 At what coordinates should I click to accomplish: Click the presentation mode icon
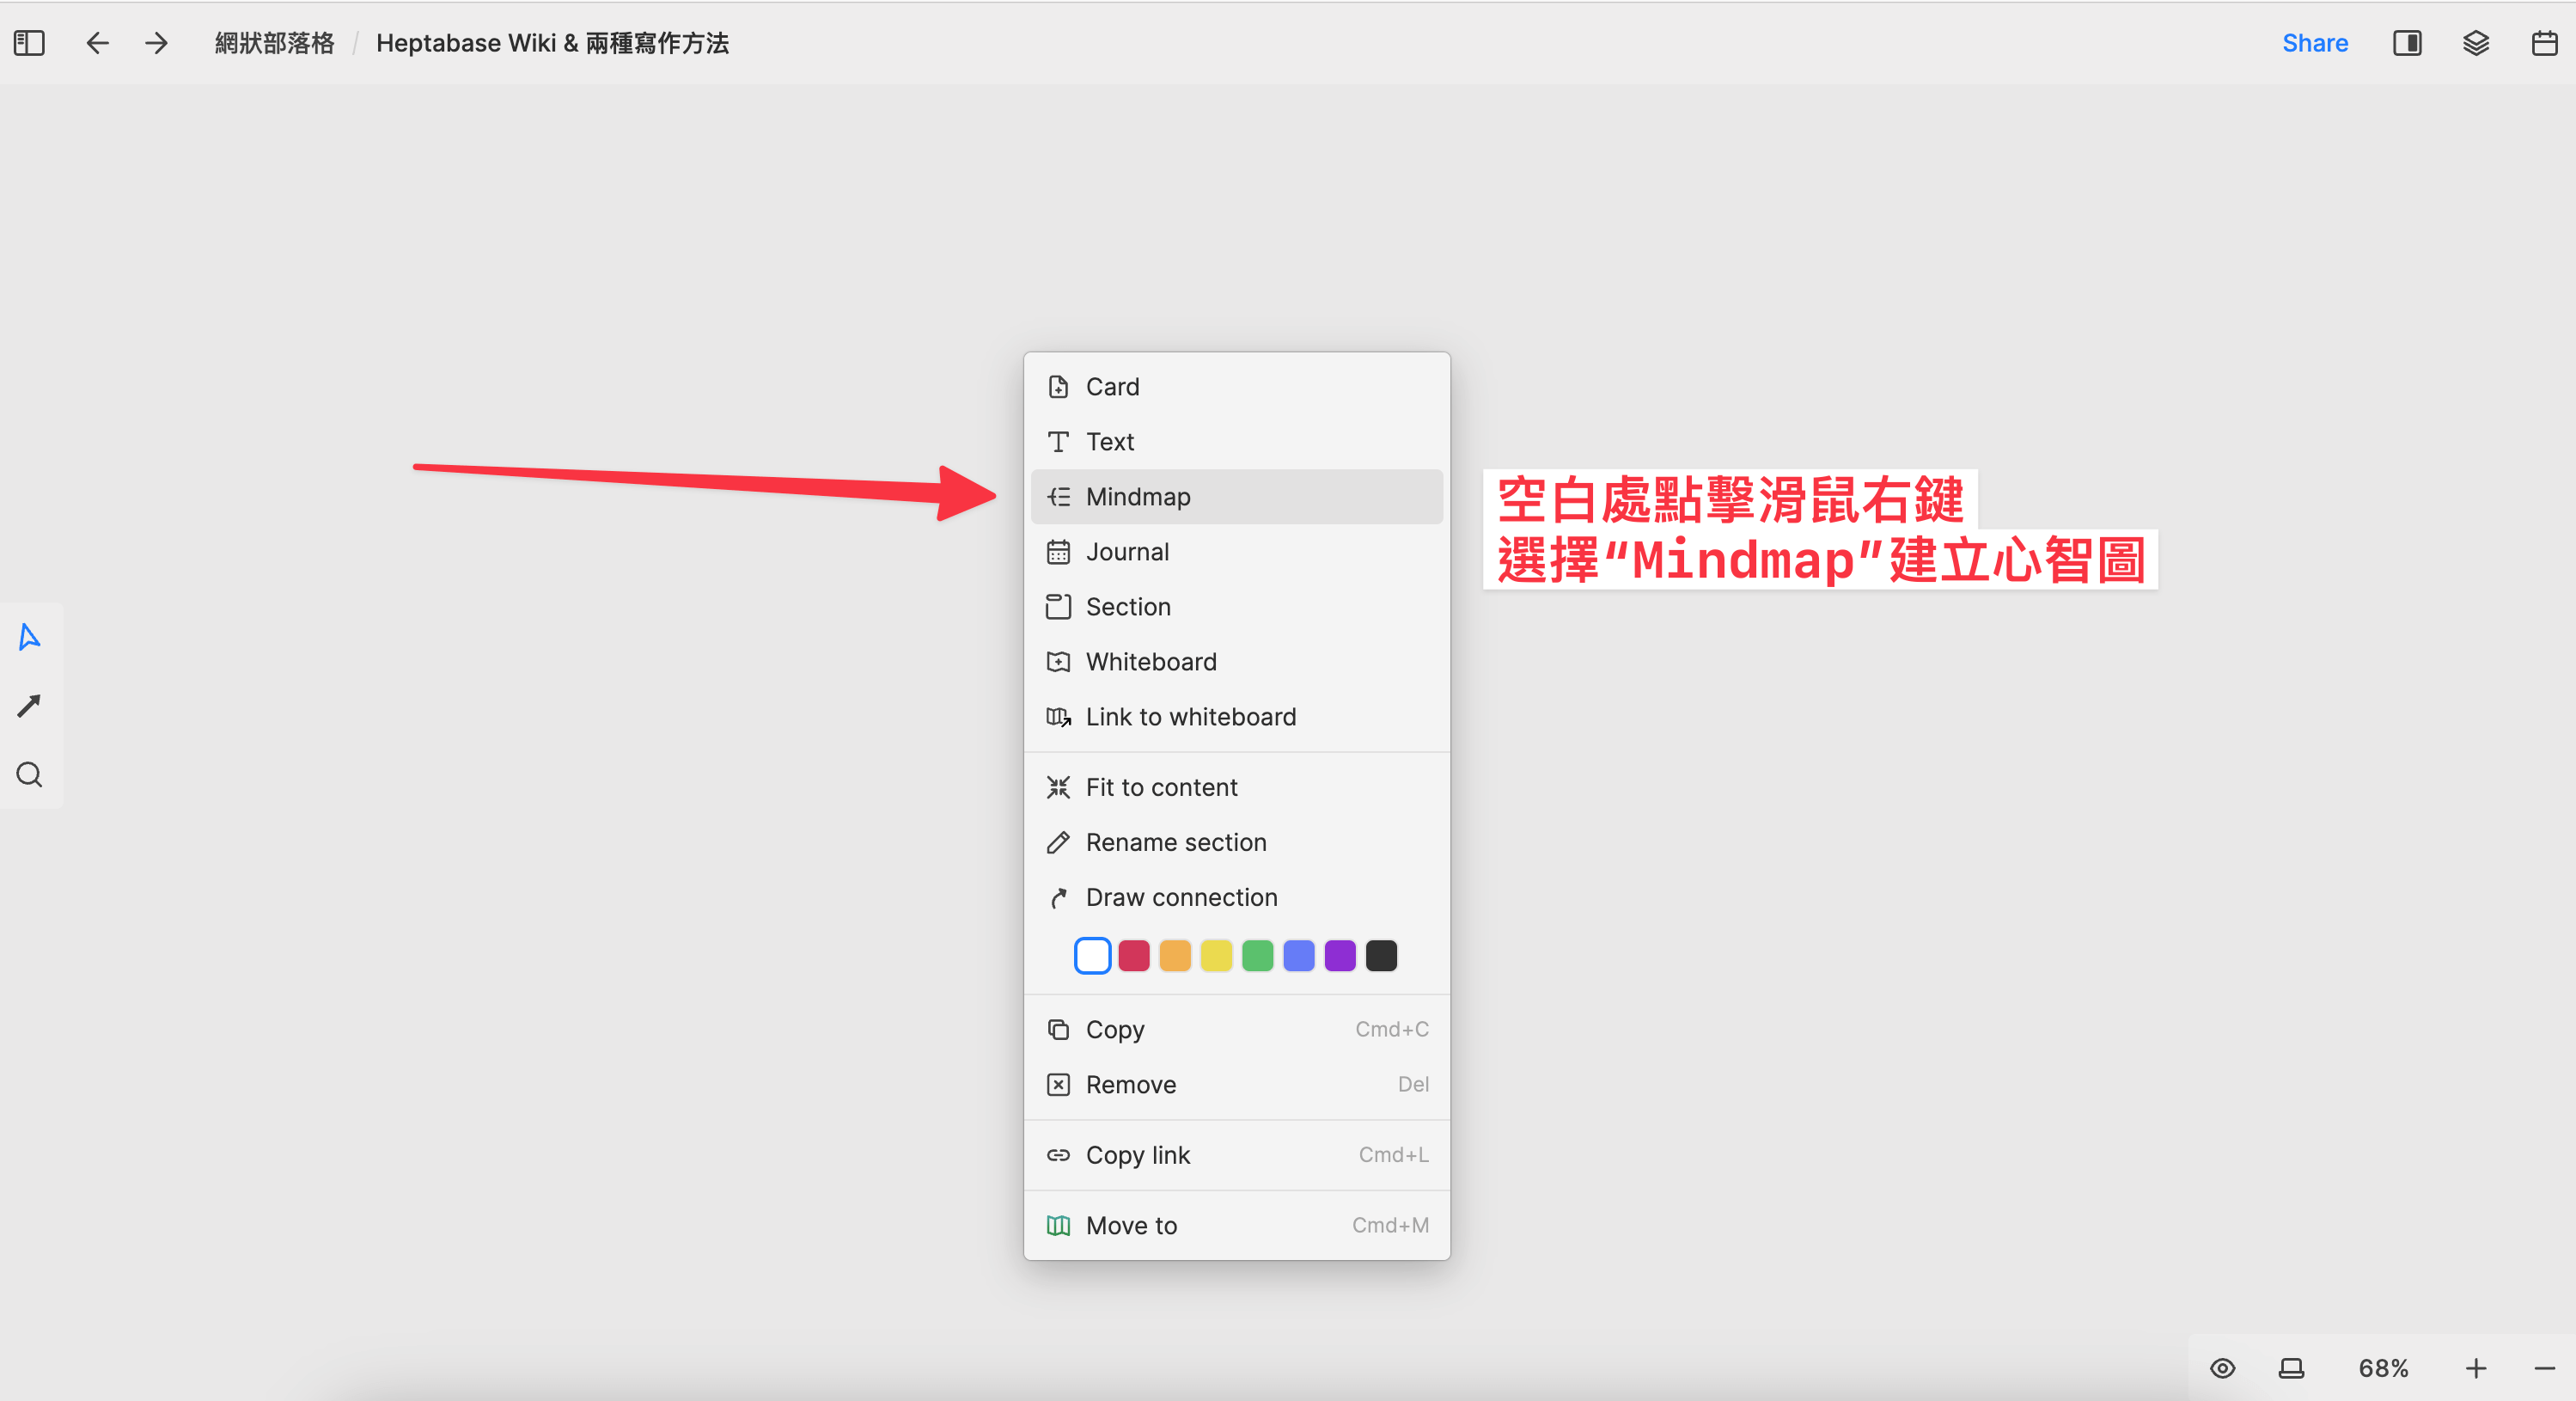2291,1368
